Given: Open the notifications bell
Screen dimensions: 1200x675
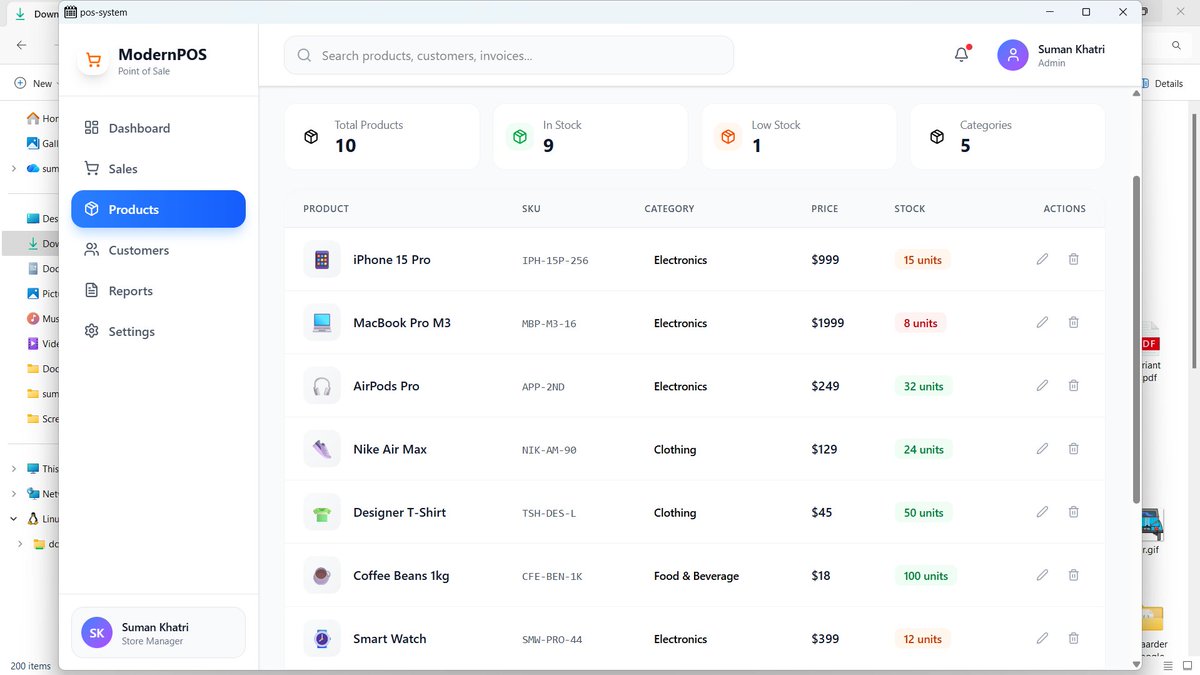Looking at the screenshot, I should [961, 55].
